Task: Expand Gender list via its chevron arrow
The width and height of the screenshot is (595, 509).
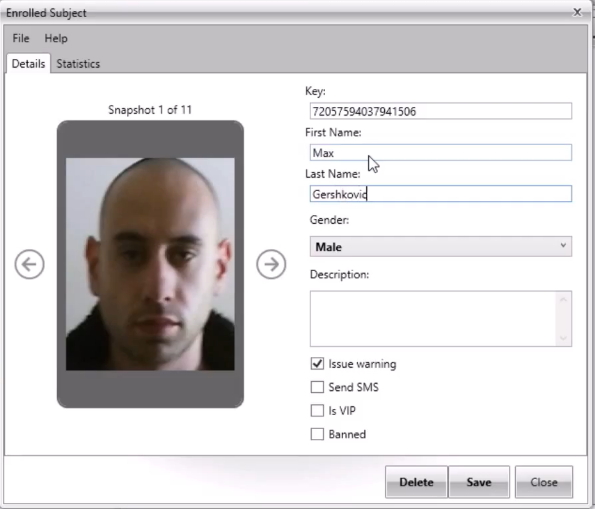Action: point(563,246)
